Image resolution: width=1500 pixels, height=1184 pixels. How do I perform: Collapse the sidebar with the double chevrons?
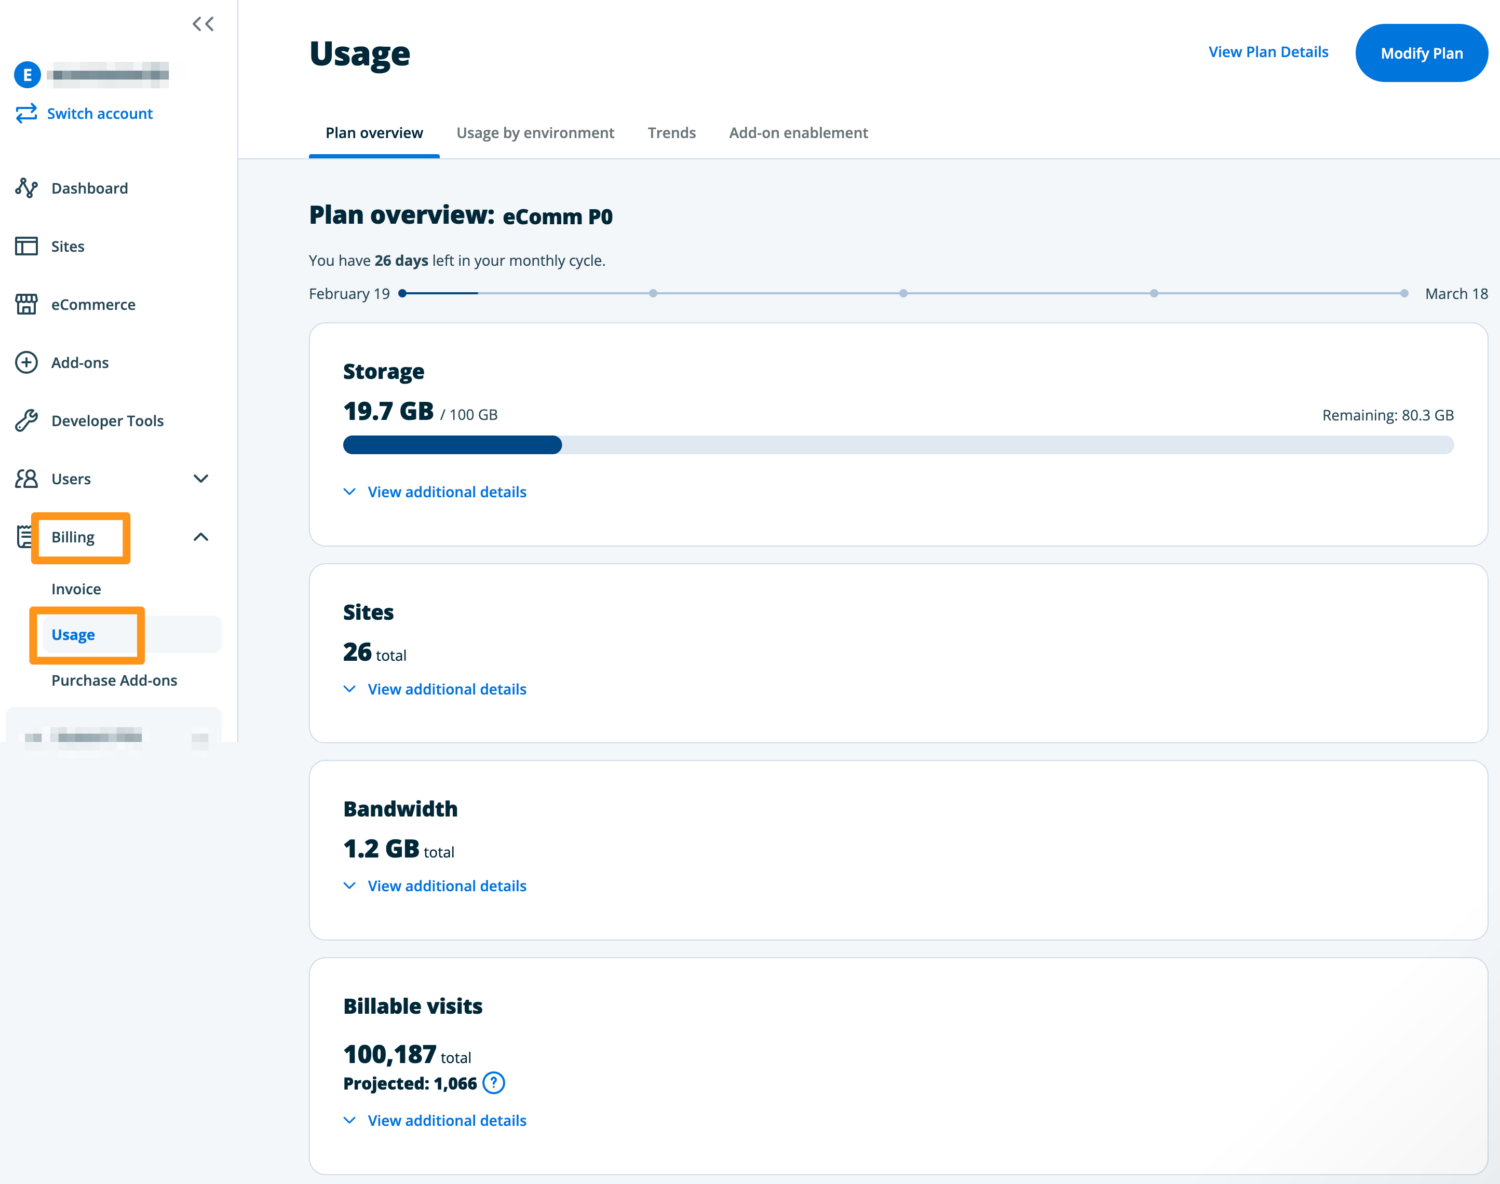203,23
